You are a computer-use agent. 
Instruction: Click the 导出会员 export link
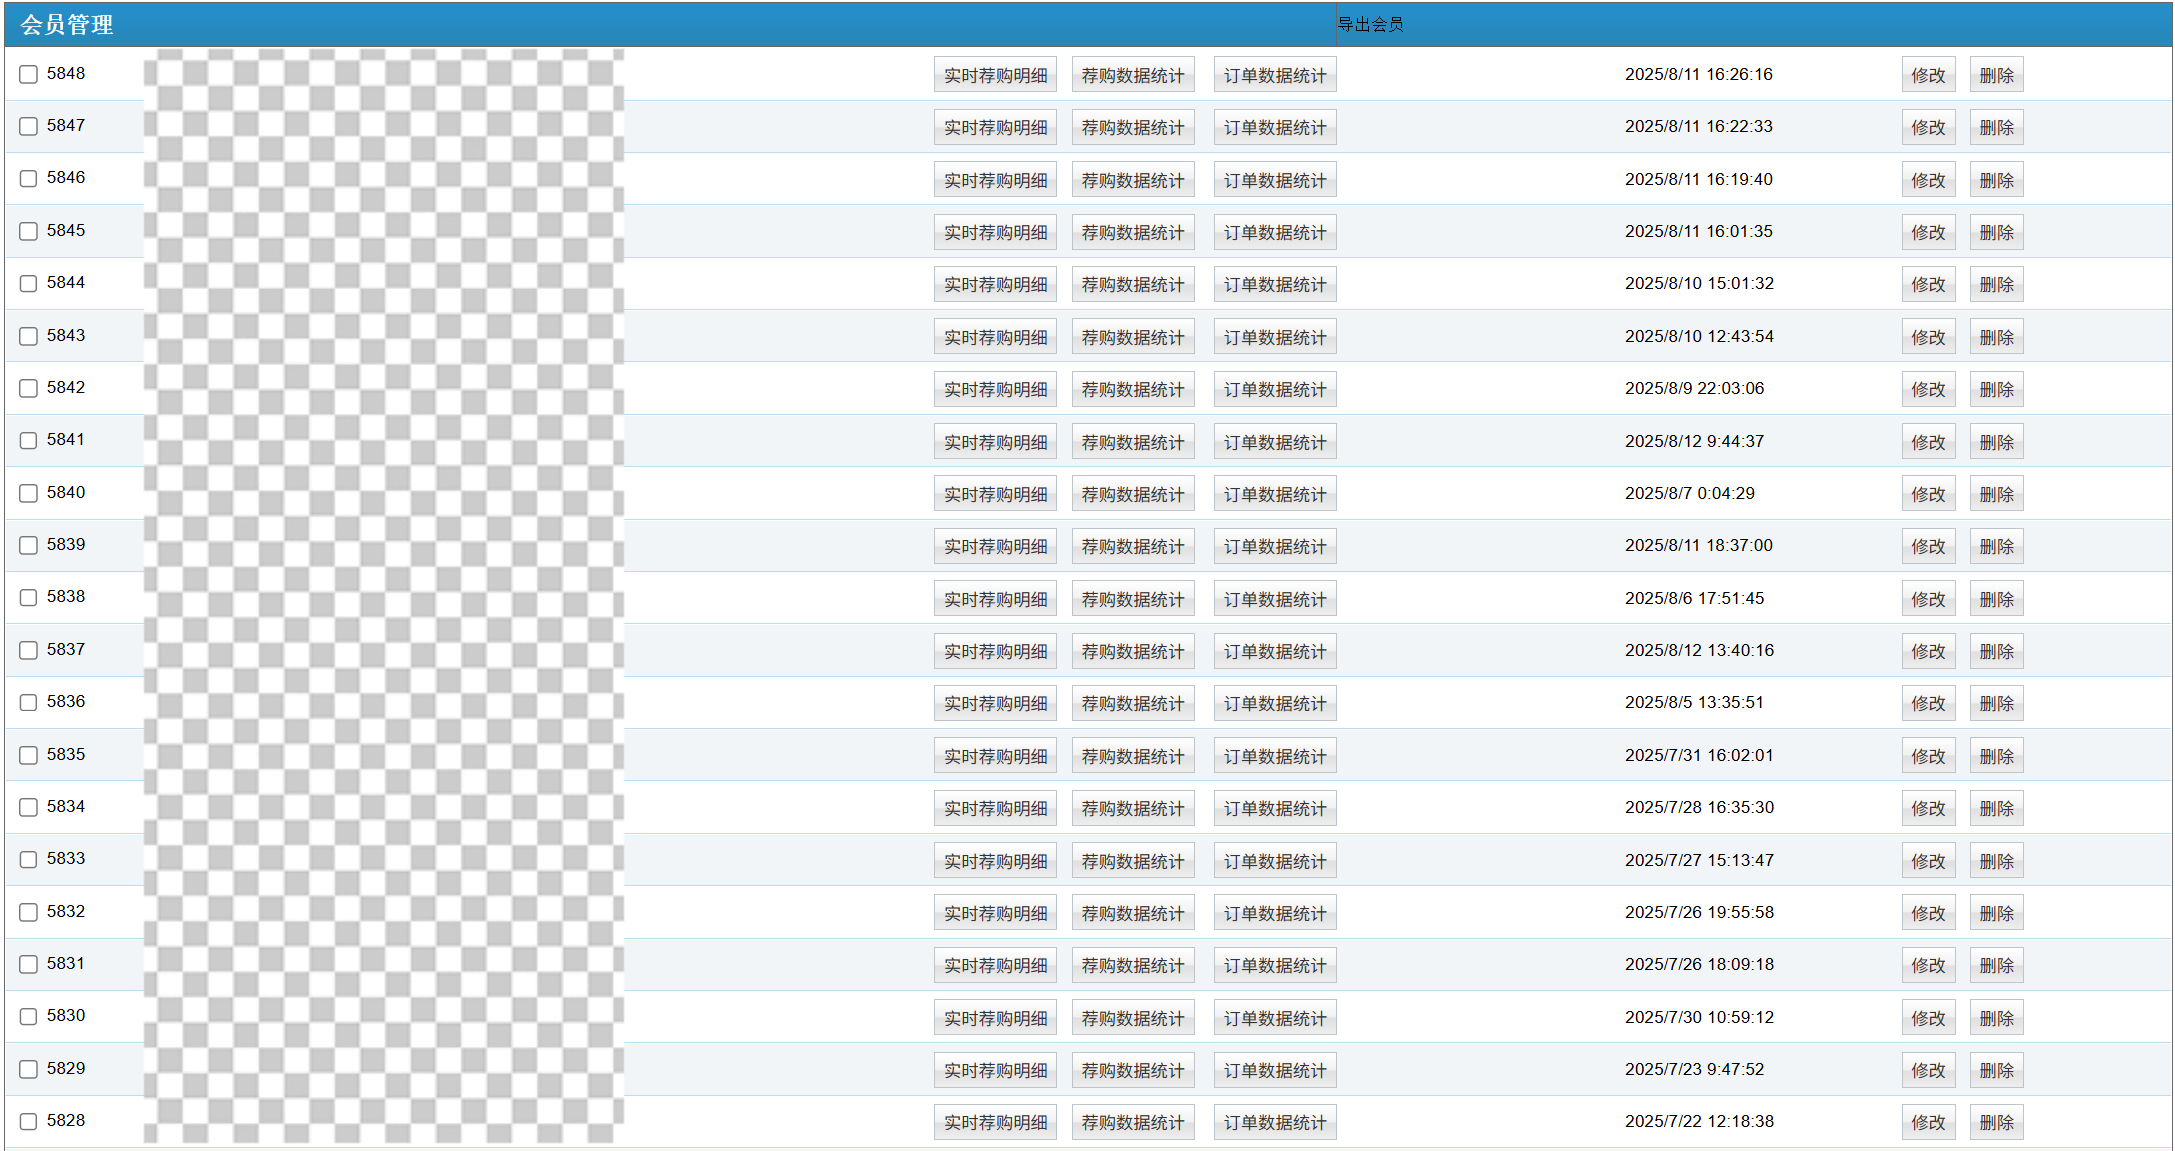[x=1370, y=25]
